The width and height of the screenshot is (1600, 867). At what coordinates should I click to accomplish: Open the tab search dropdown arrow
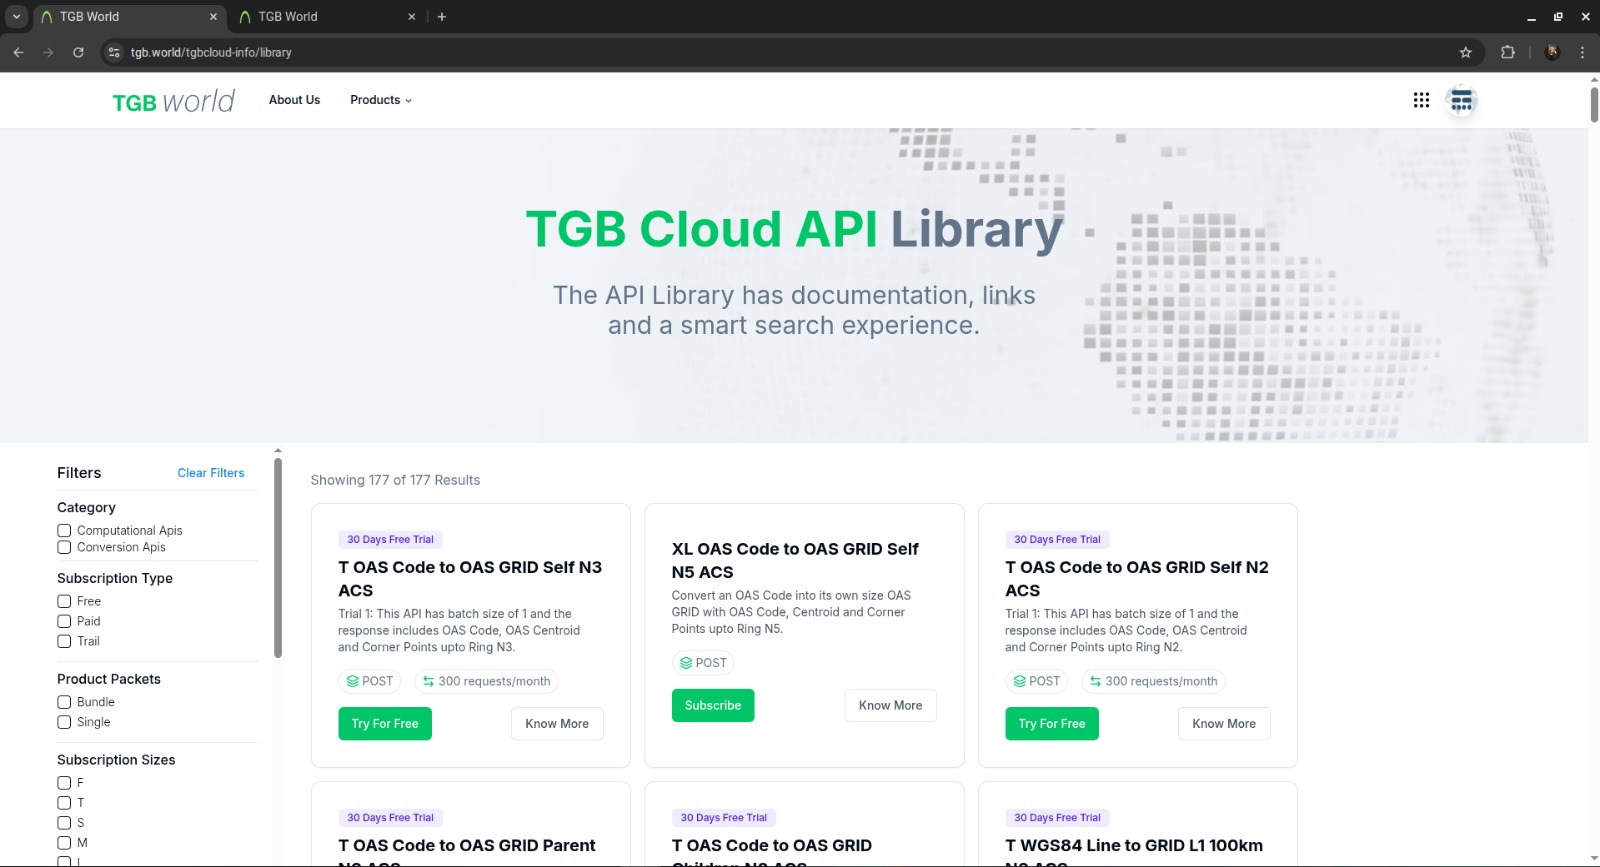pyautogui.click(x=16, y=16)
